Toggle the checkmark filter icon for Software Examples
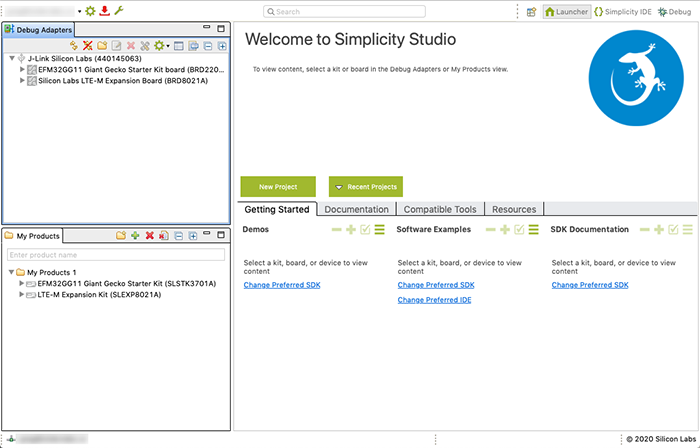The height and width of the screenshot is (448, 700). (x=519, y=230)
